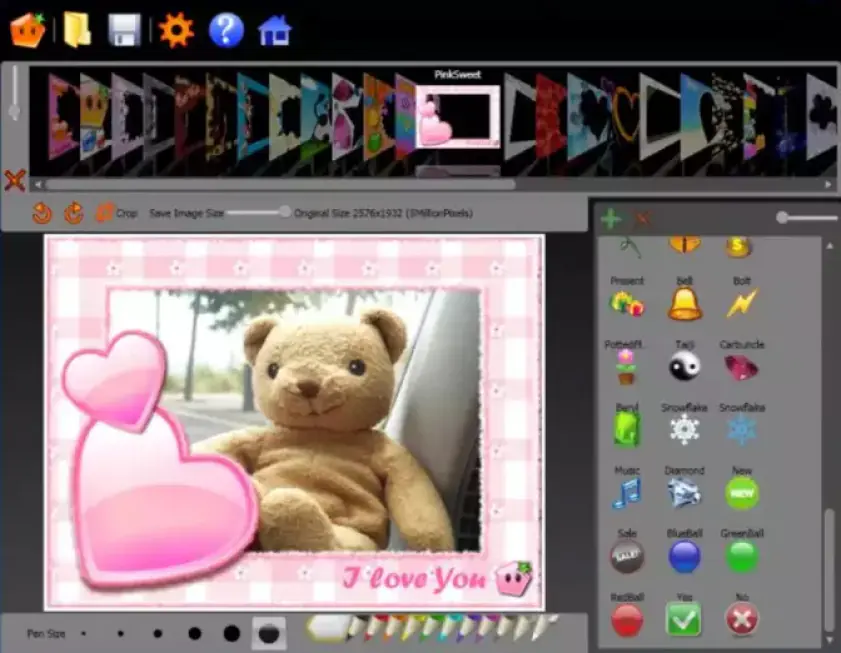Click the save floppy disk icon
The width and height of the screenshot is (841, 653).
coord(125,30)
